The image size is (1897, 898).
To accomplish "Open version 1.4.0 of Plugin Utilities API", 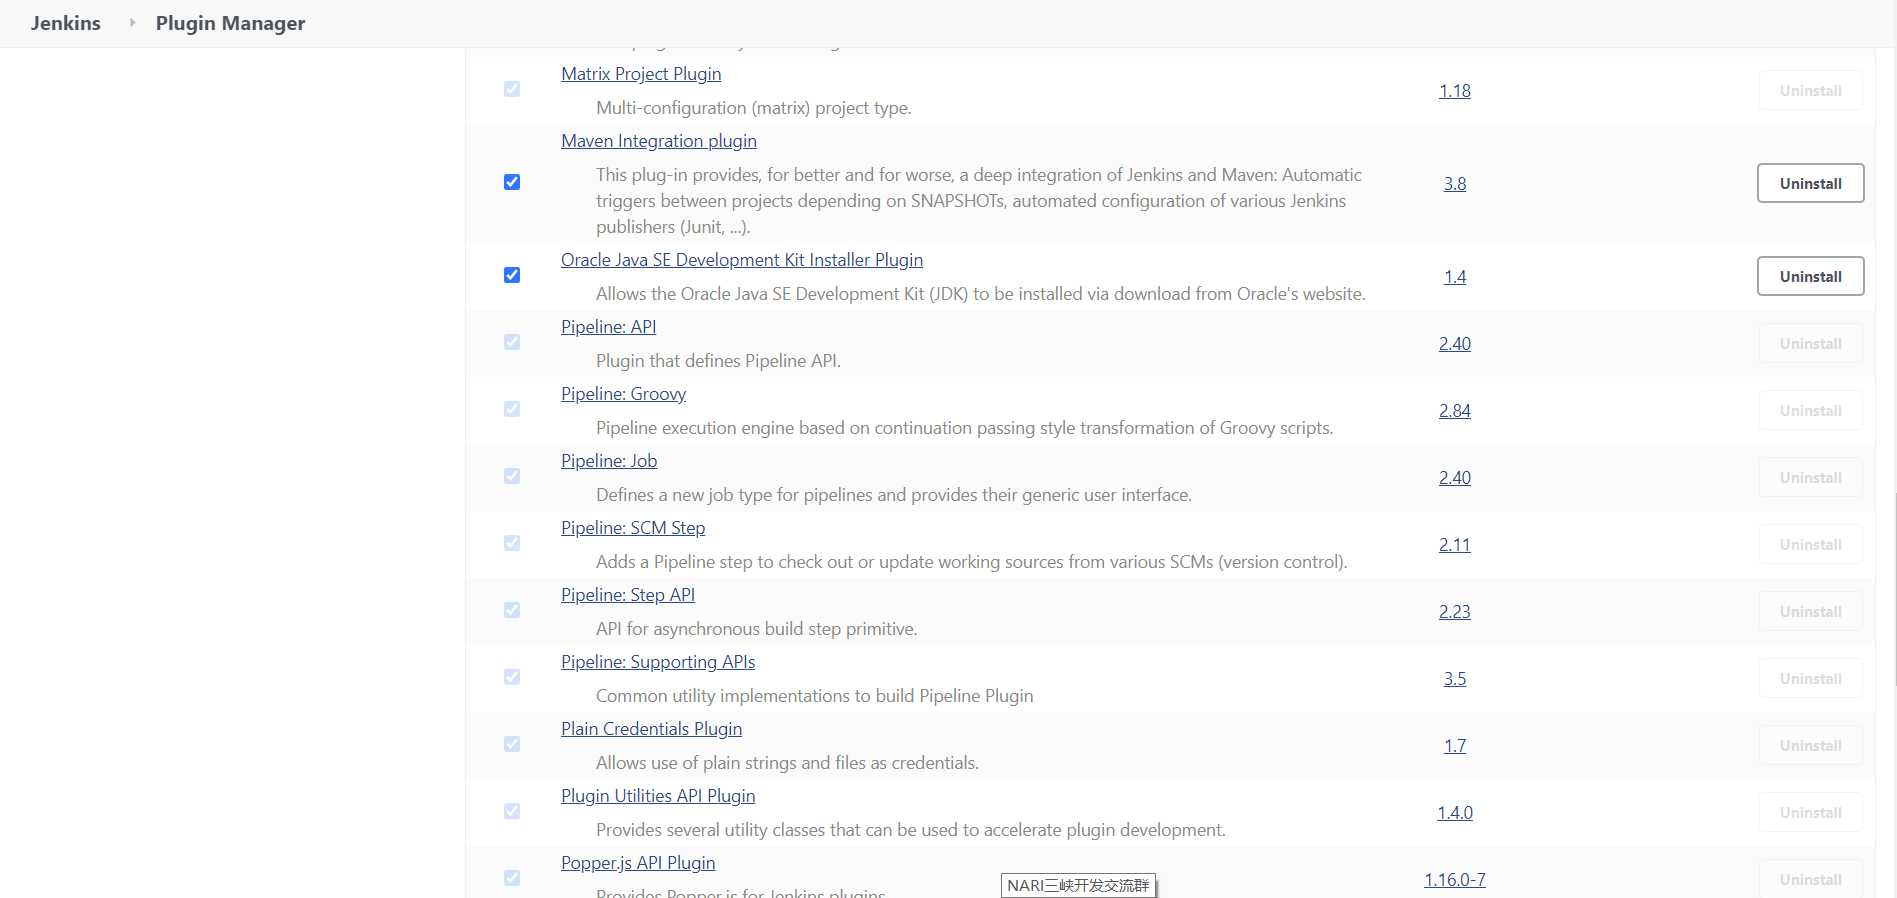I will tap(1455, 813).
